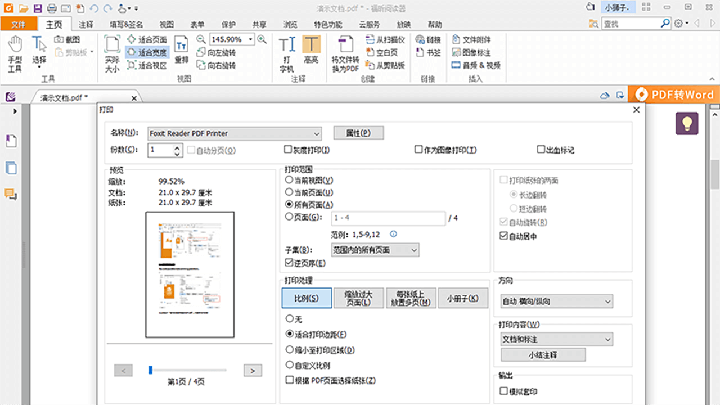
Task: Click the save icon in quick toolbar
Action: pos(38,8)
